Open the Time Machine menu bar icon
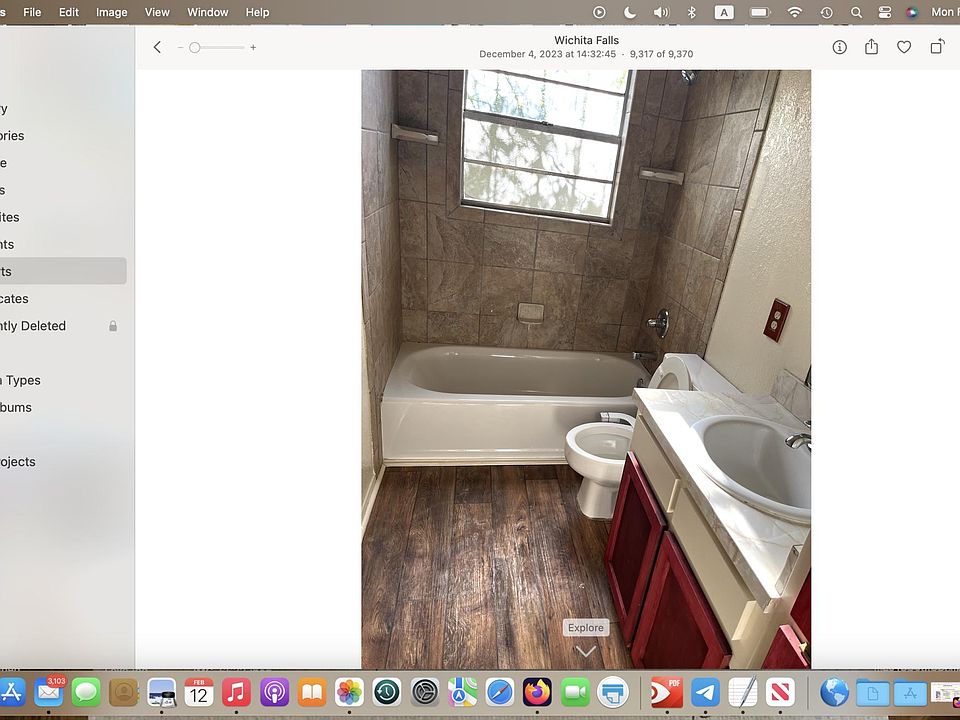Screen dimensions: 960x720 coord(827,12)
